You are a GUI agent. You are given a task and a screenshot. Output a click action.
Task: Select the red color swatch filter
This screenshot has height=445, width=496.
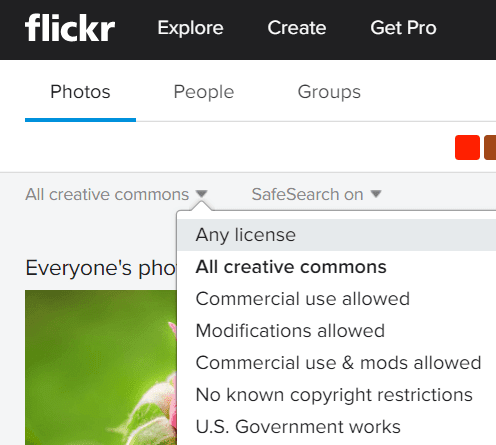coord(467,147)
